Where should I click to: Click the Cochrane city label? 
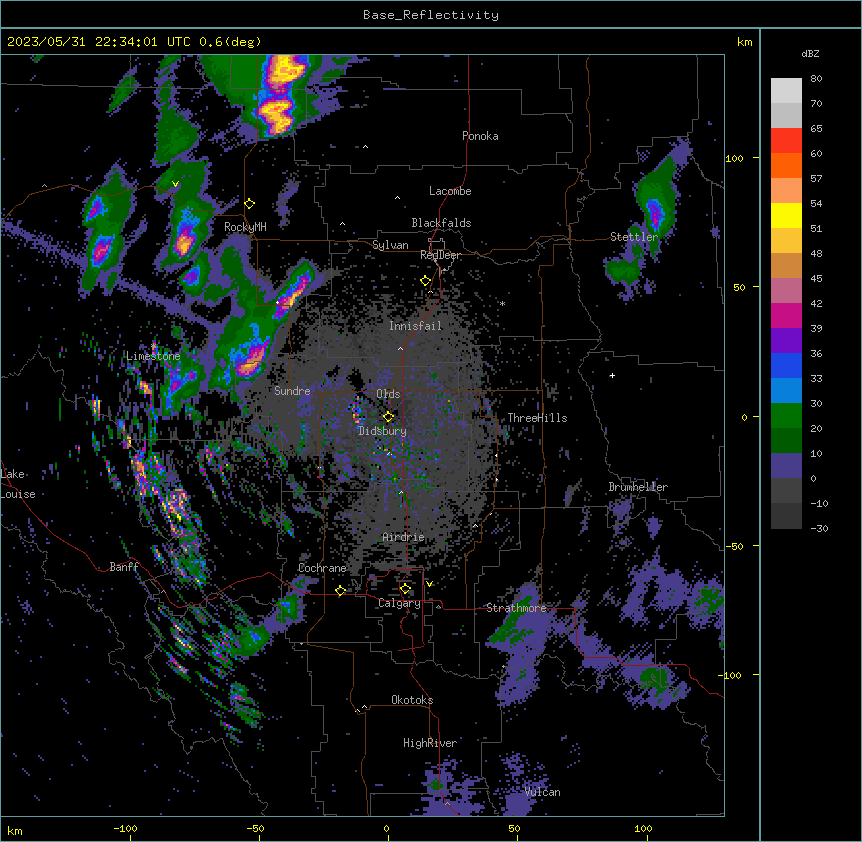(322, 568)
